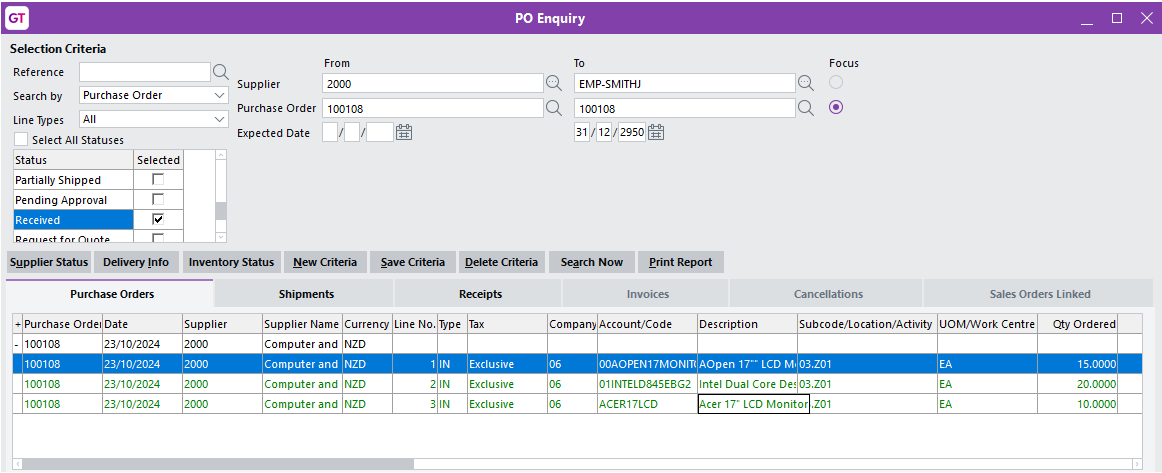The width and height of the screenshot is (1162, 473).
Task: Click the grid horizontal scrollbar thumb
Action: pos(217,464)
